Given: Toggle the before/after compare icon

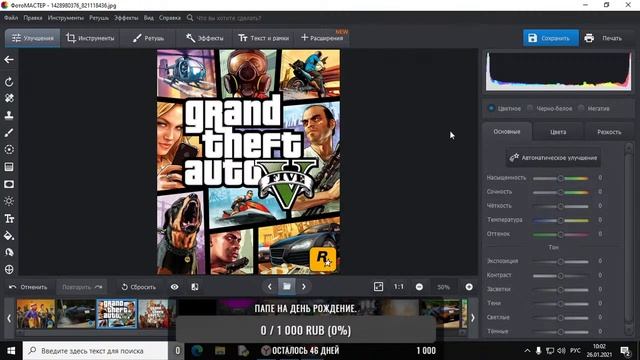Looking at the screenshot, I should (195, 287).
